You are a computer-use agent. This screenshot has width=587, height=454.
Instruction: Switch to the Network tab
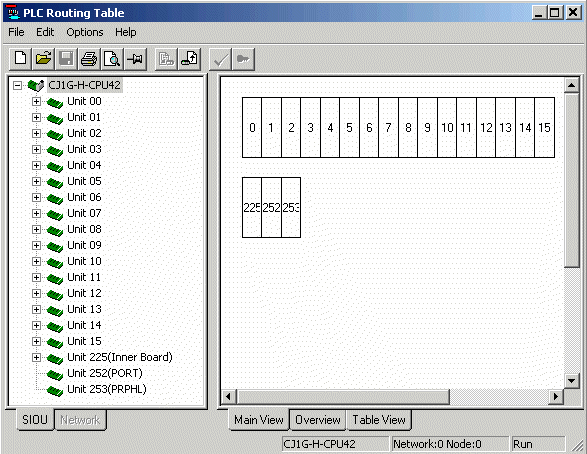point(80,420)
